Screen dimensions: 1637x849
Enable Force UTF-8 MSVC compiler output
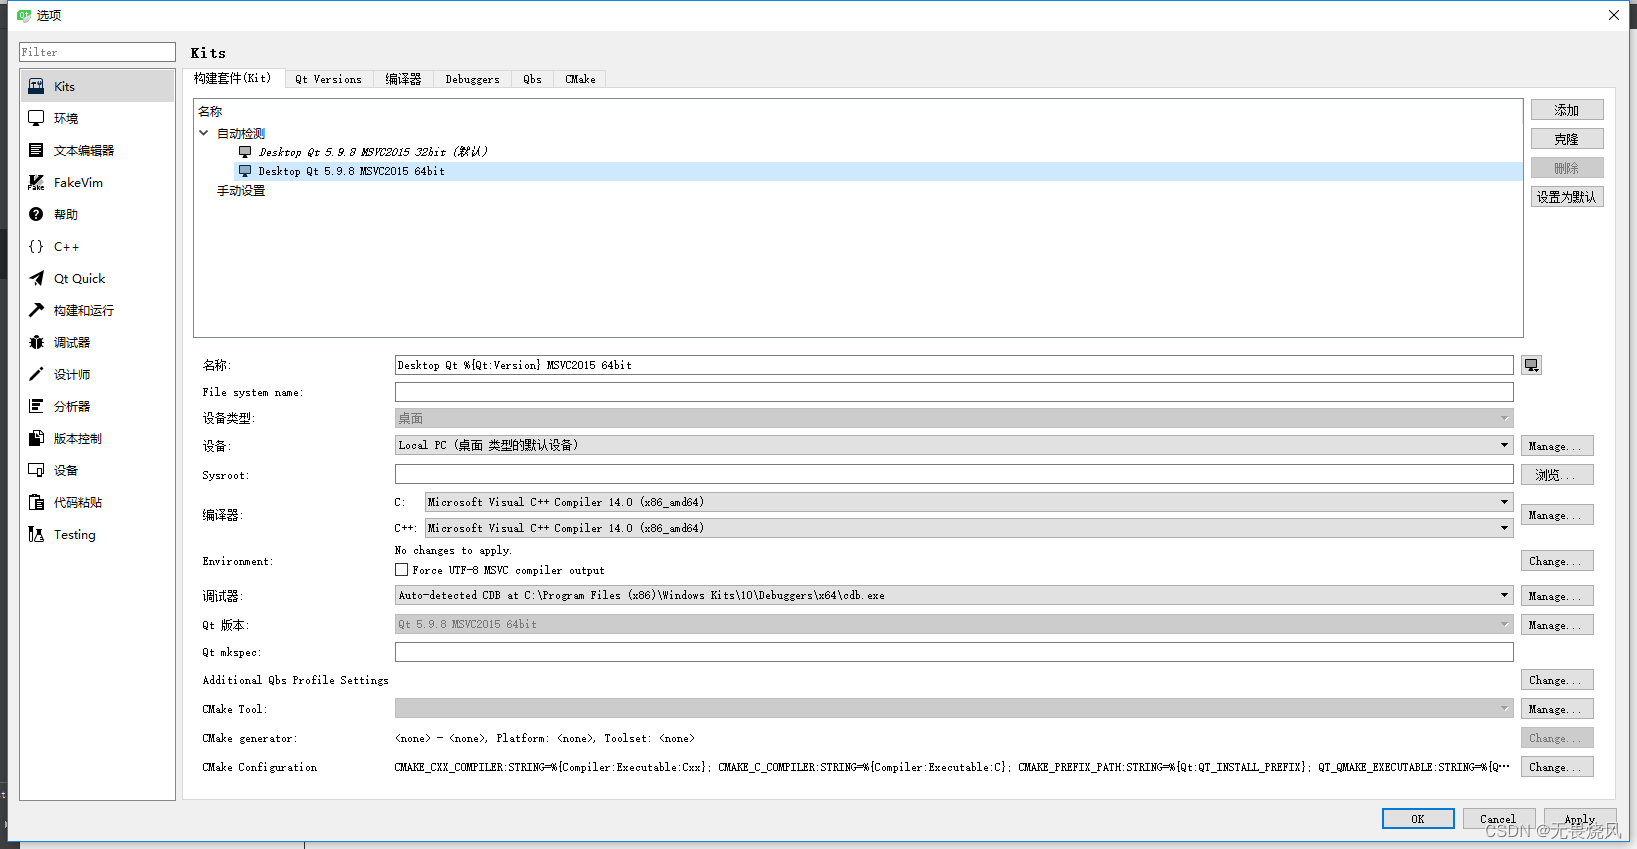(402, 570)
